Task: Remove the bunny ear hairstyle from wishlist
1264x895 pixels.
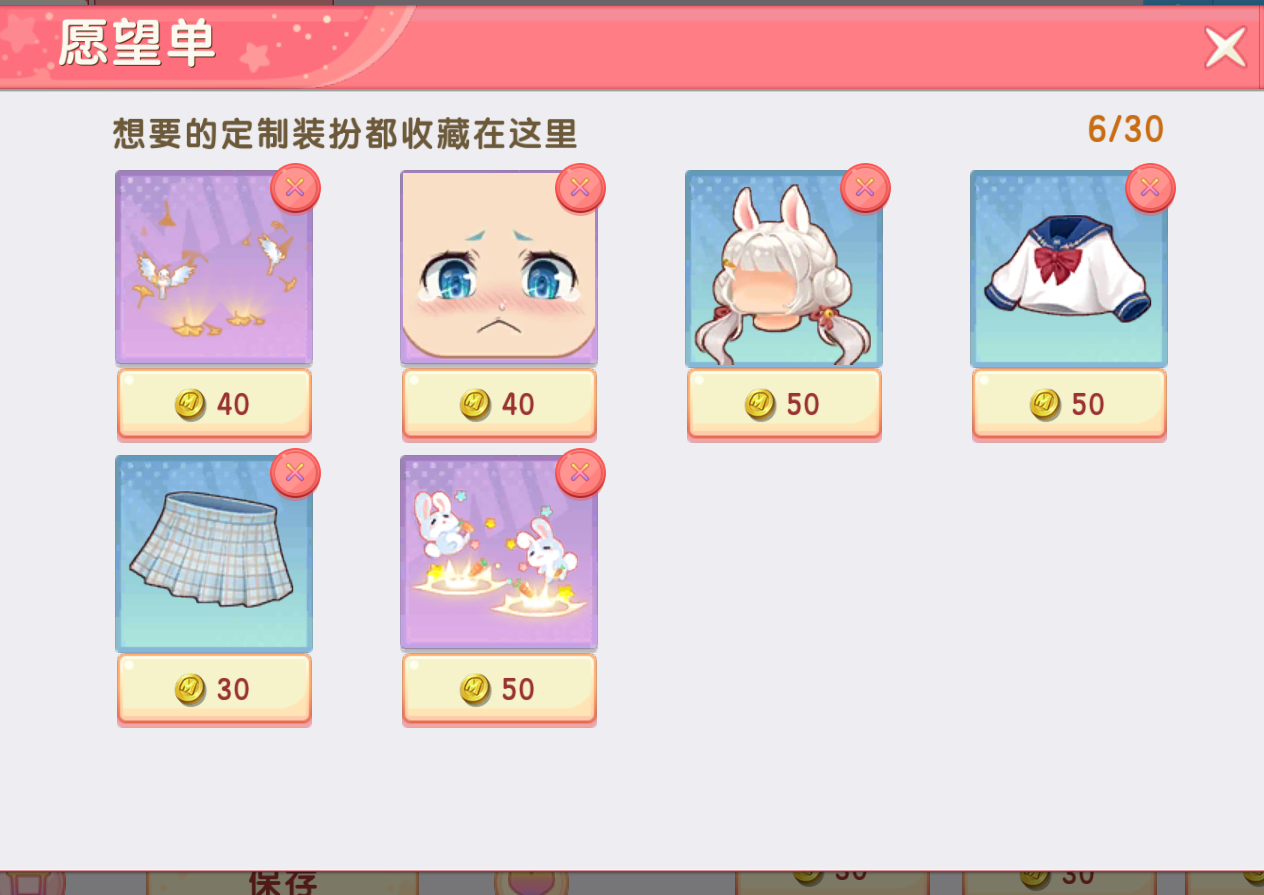Action: click(x=866, y=188)
